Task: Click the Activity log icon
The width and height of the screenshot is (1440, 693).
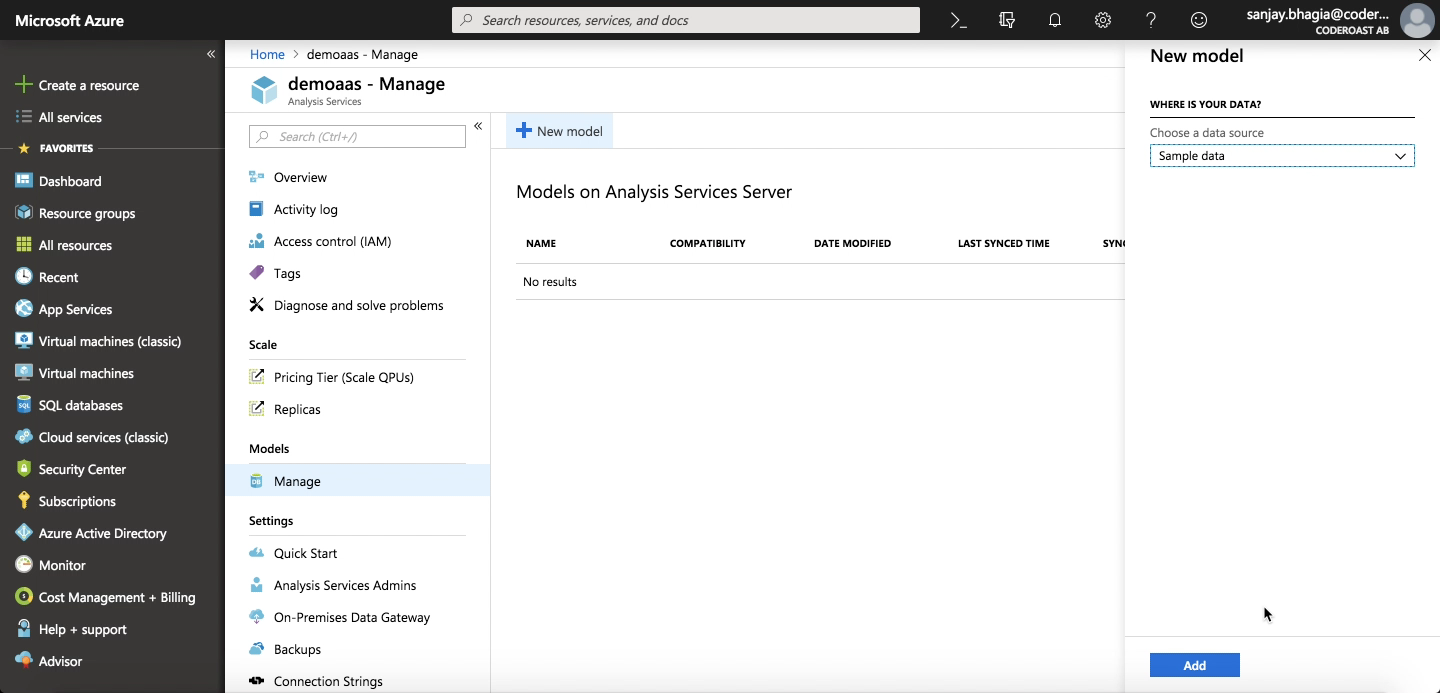Action: [257, 209]
